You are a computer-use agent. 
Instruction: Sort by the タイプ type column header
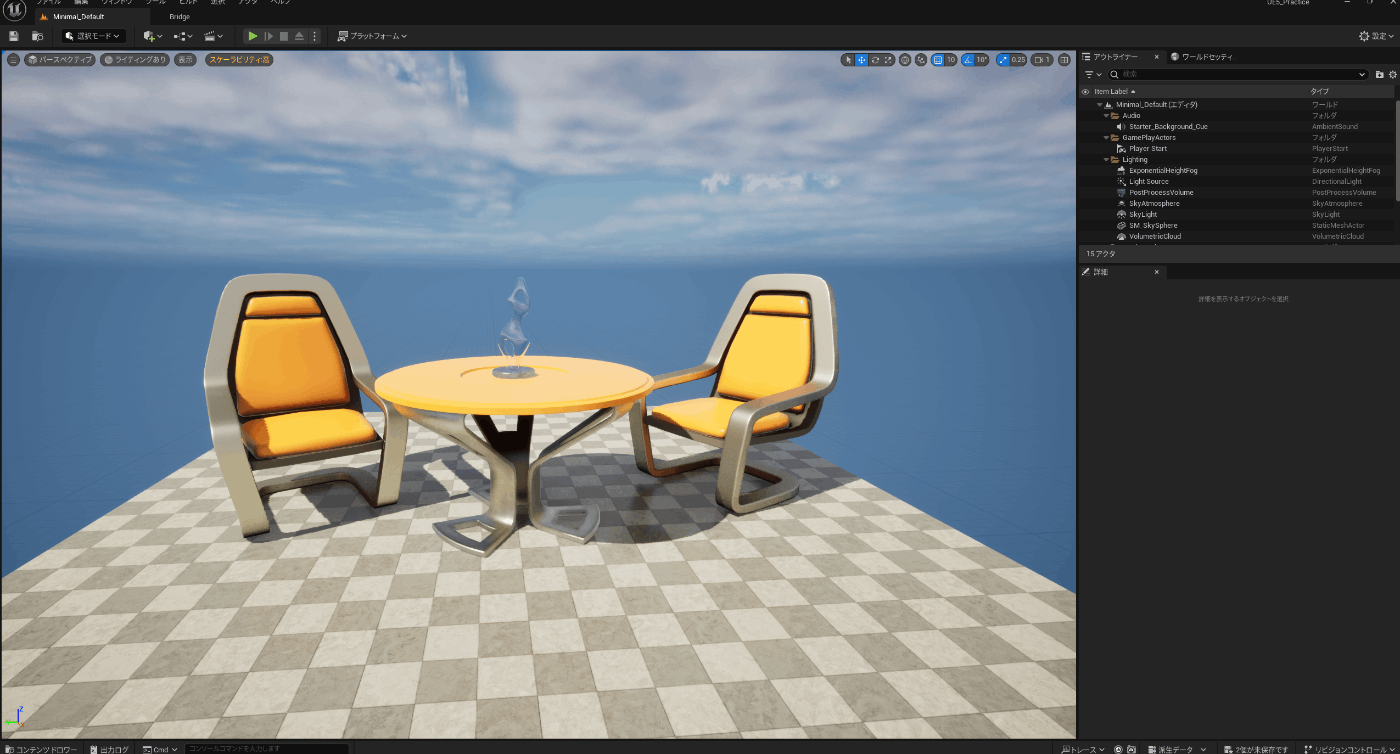[1320, 91]
